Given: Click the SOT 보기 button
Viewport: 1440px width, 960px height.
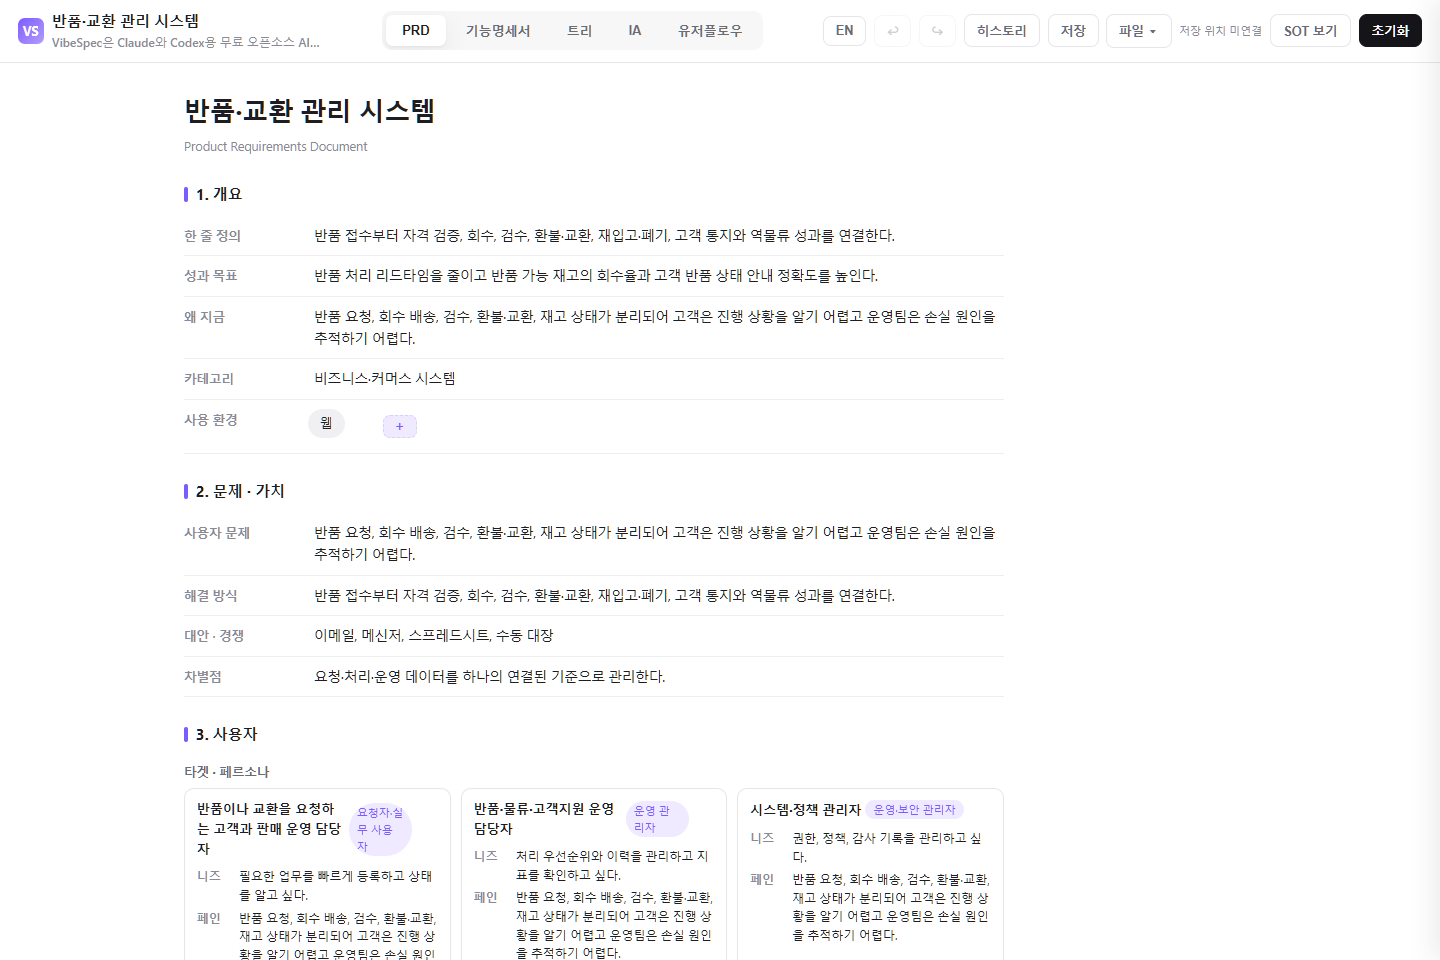Looking at the screenshot, I should (1310, 31).
